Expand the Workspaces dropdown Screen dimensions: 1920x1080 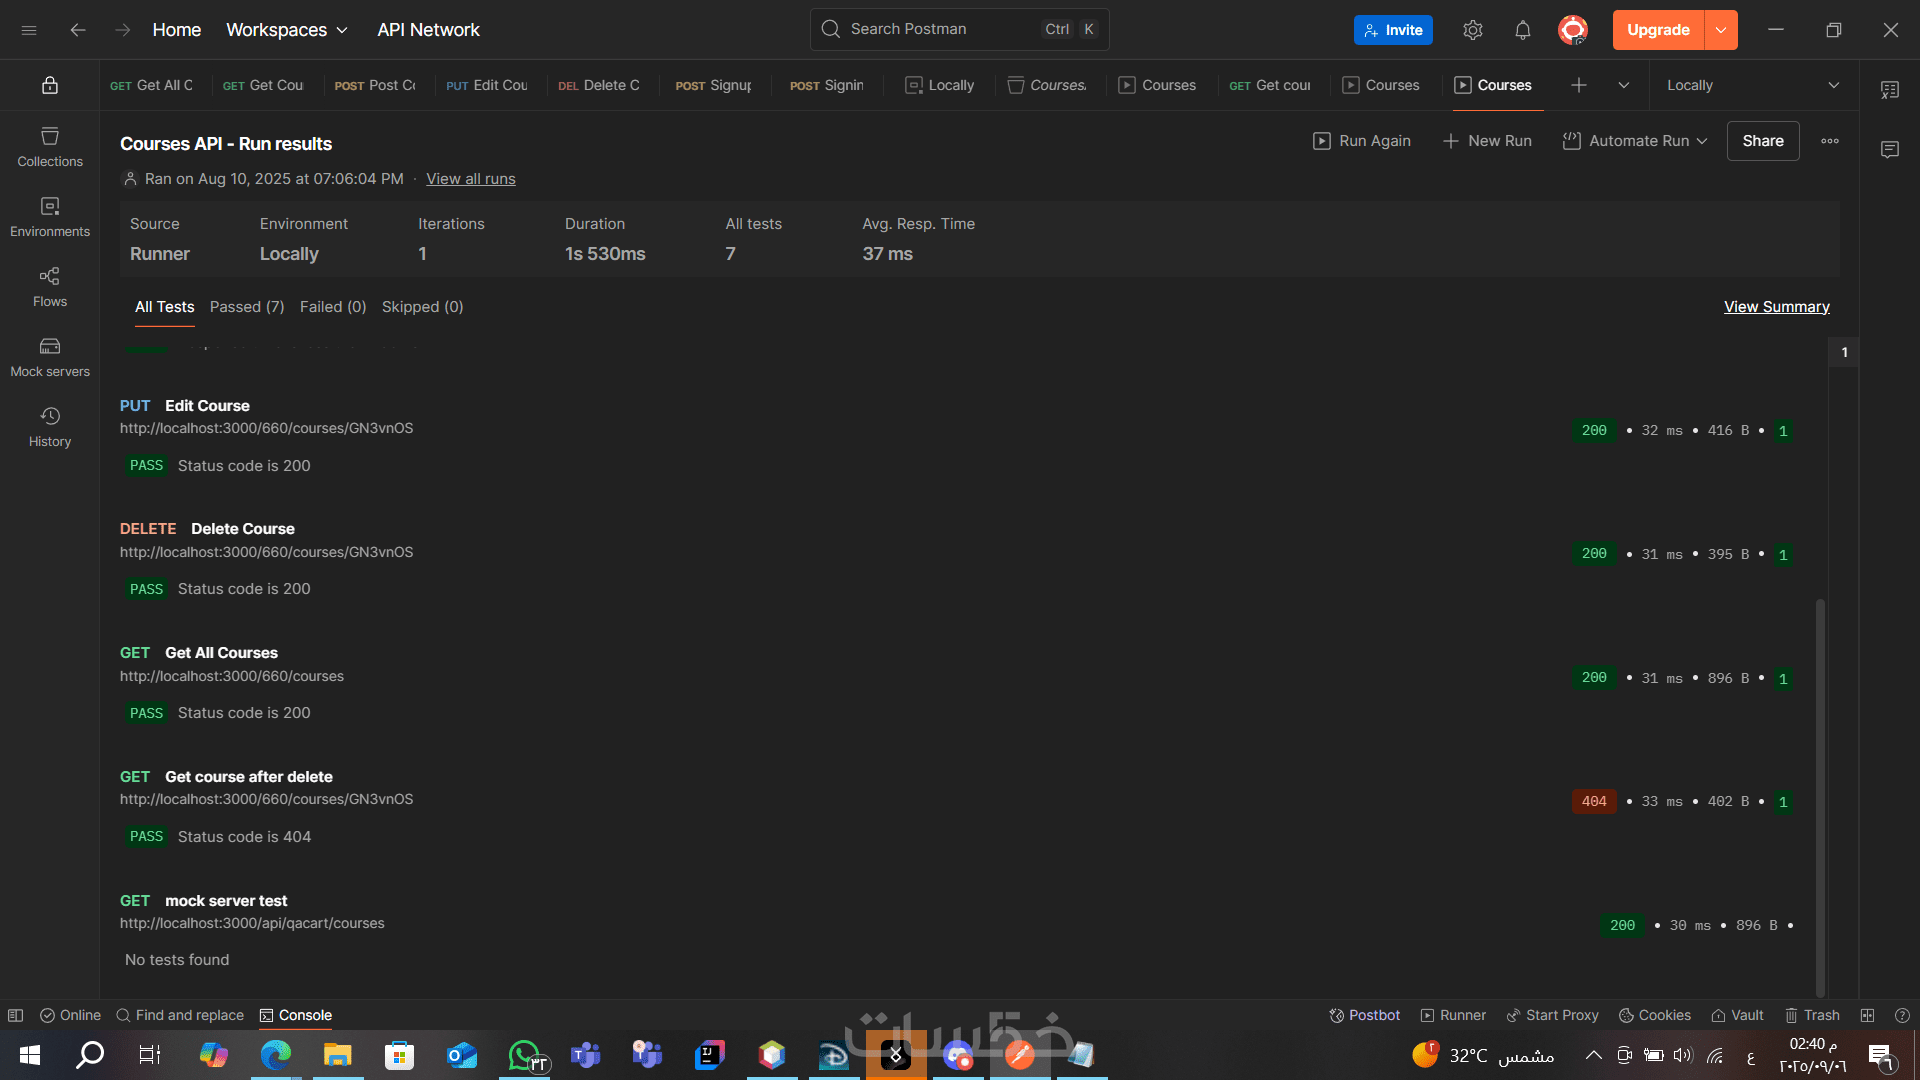coord(287,30)
